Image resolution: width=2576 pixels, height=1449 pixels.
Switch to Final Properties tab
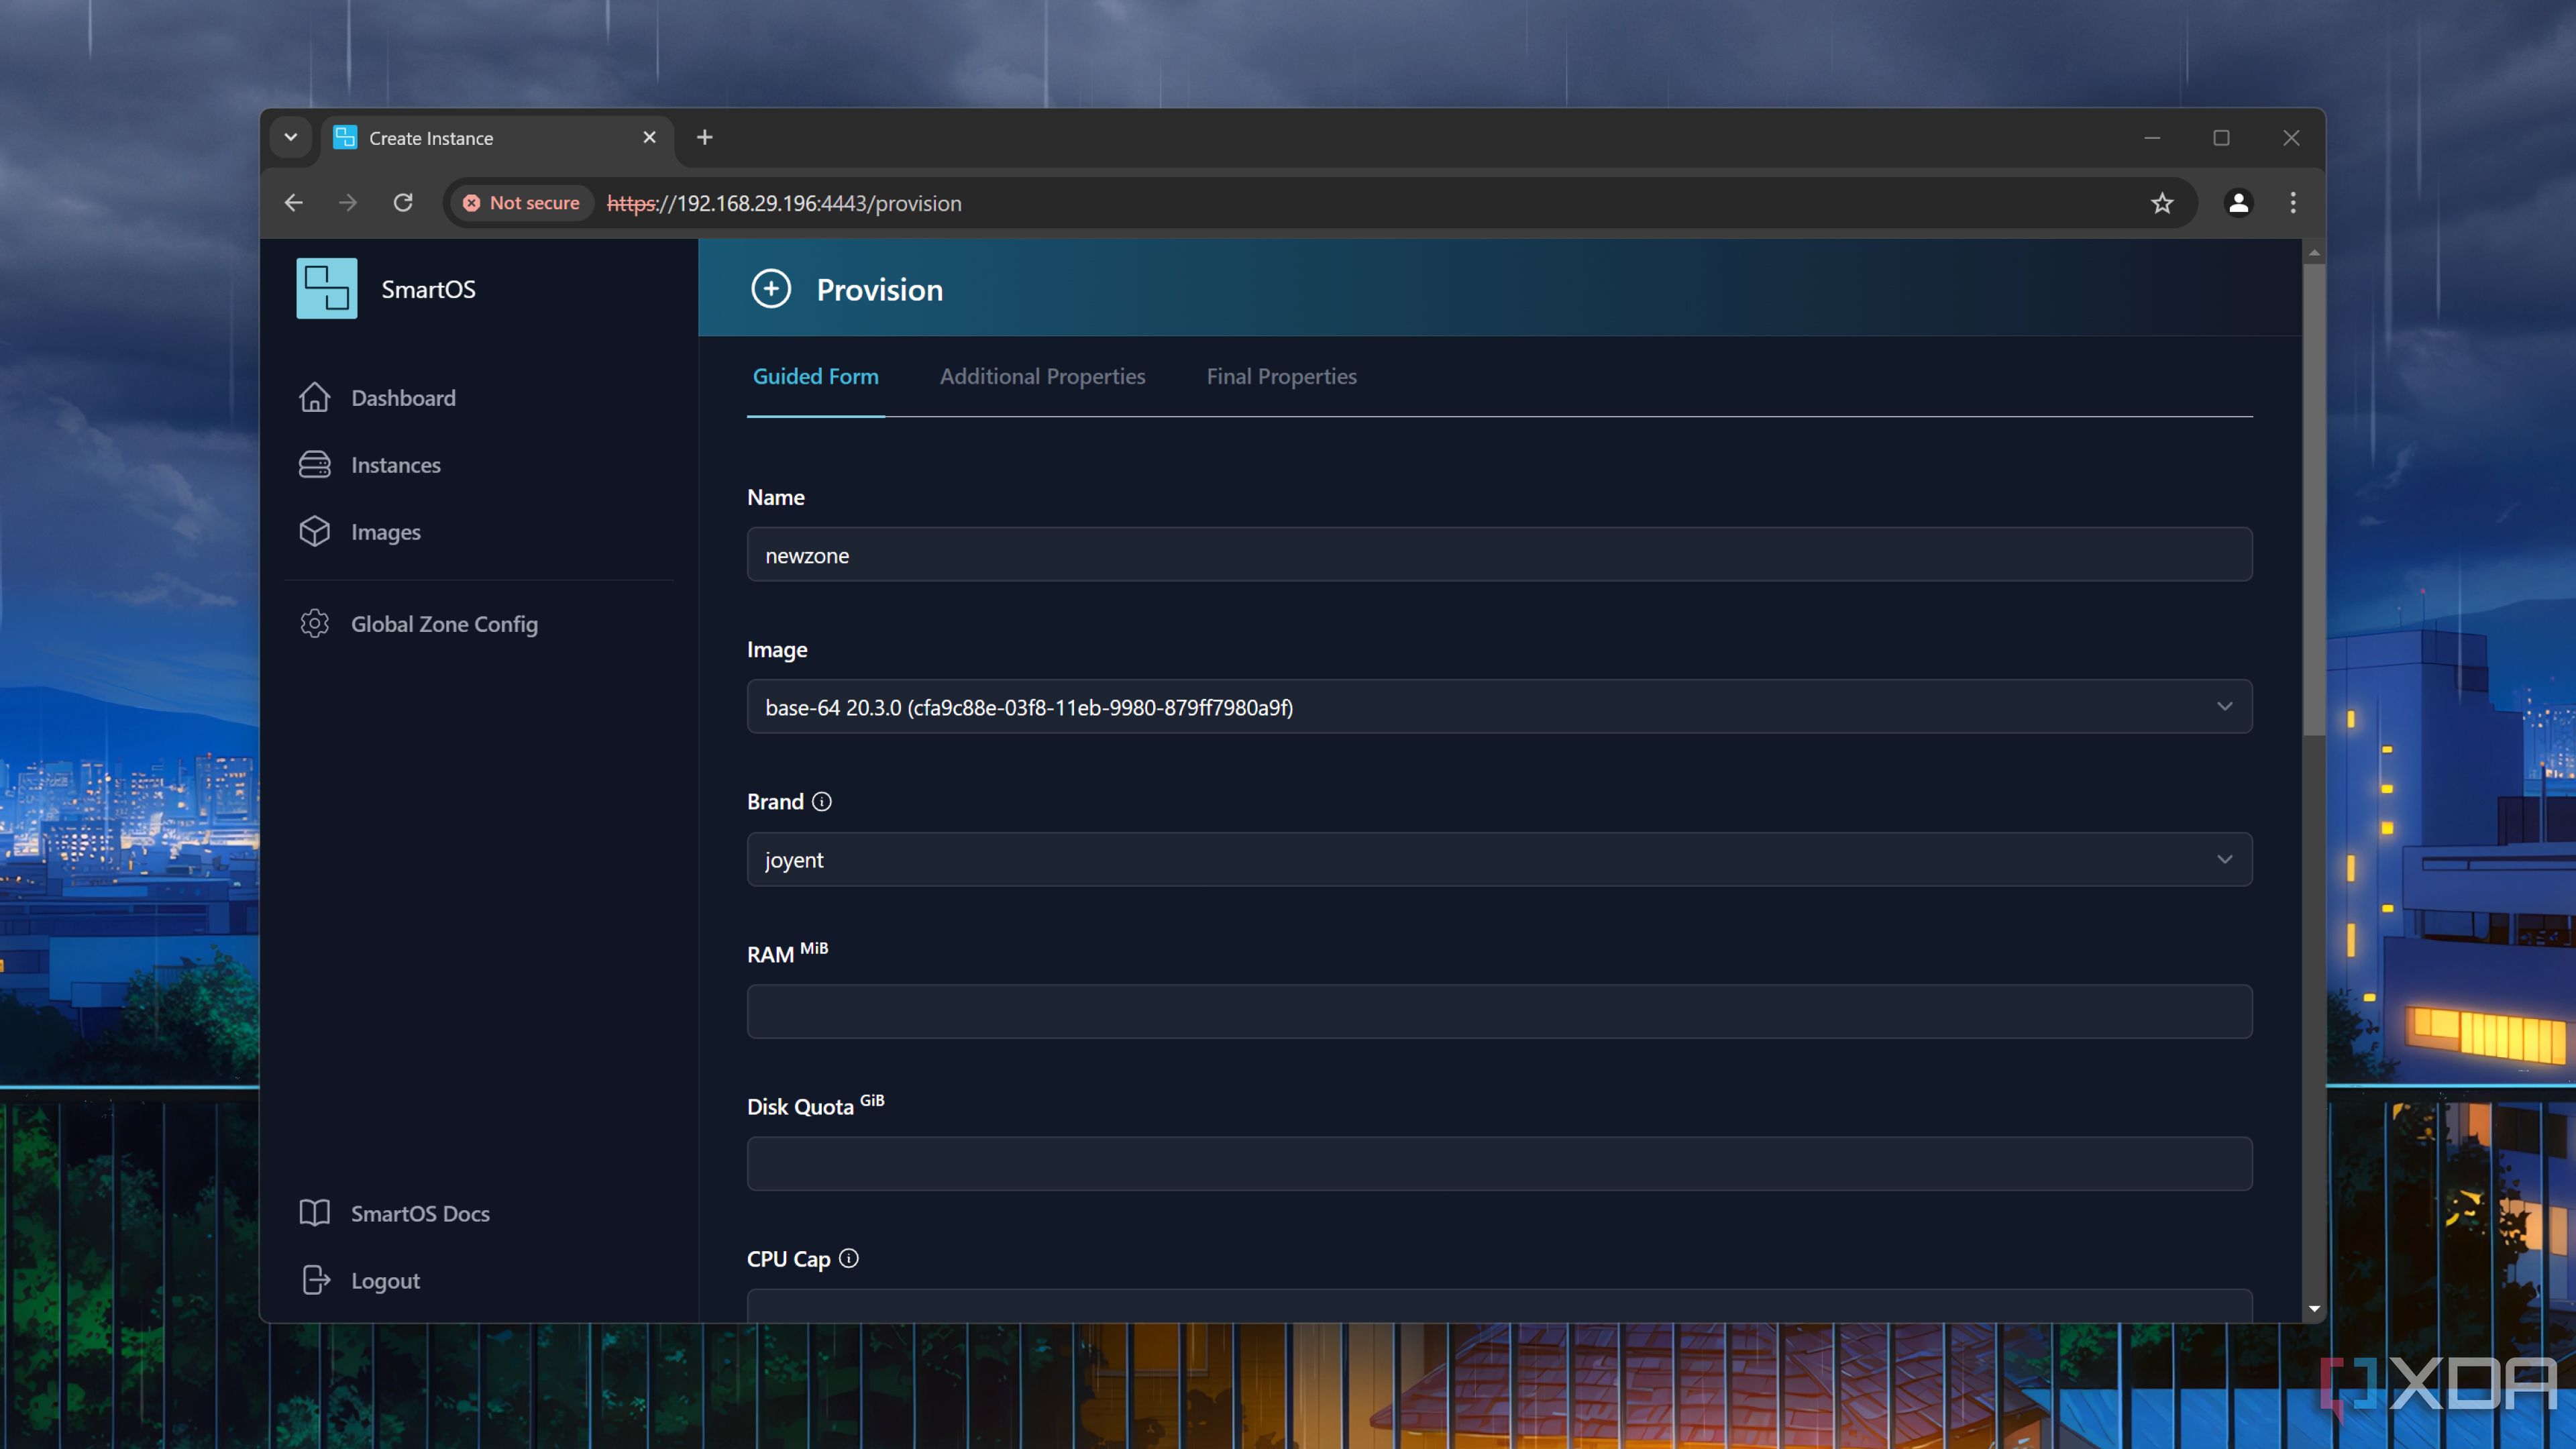point(1281,375)
